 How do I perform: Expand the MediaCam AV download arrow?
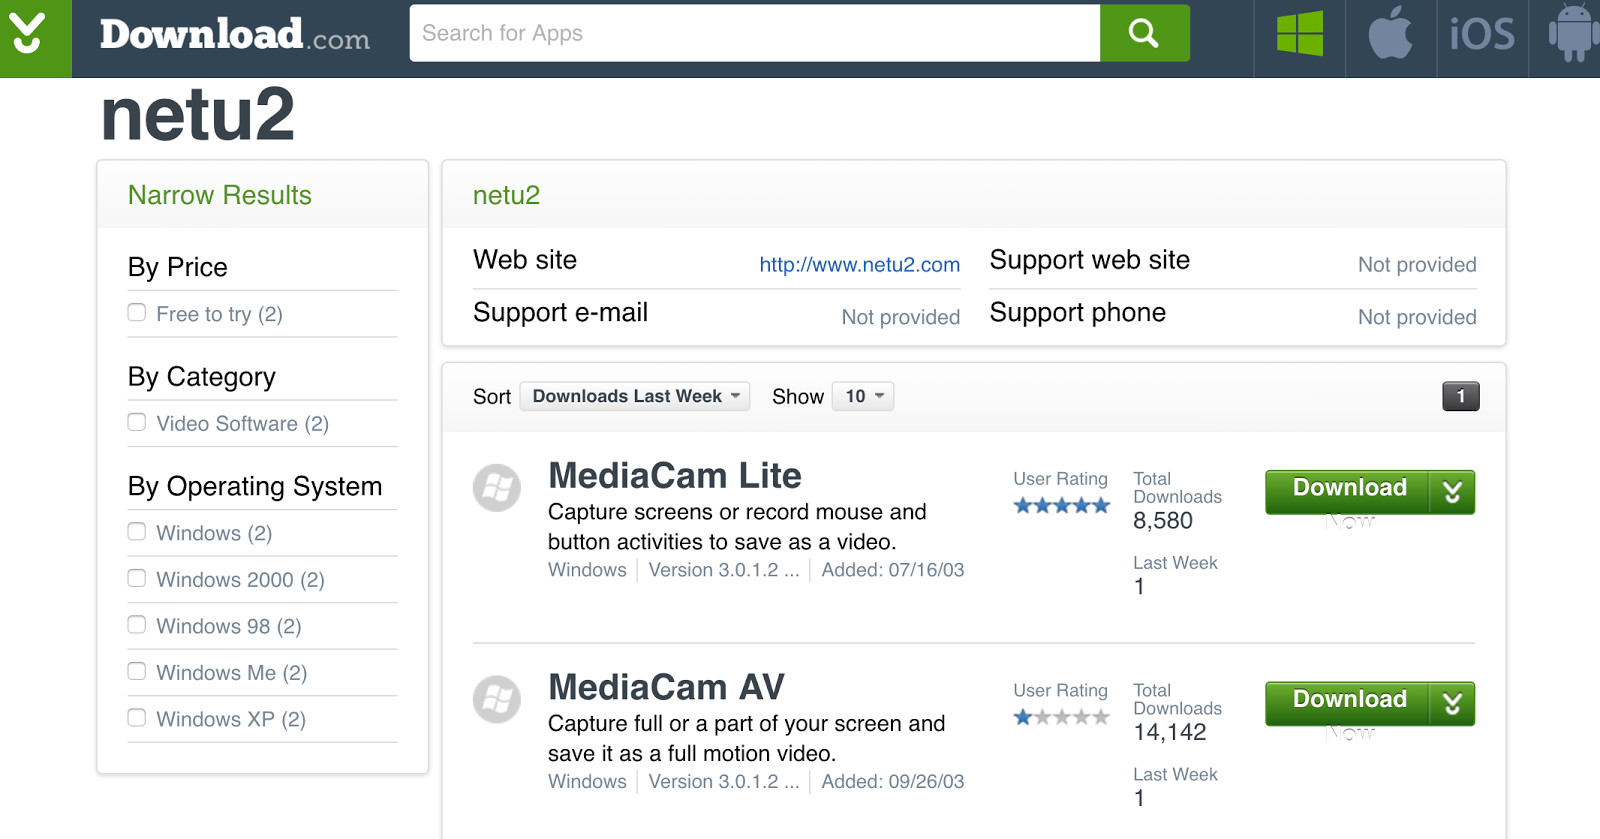click(x=1453, y=704)
